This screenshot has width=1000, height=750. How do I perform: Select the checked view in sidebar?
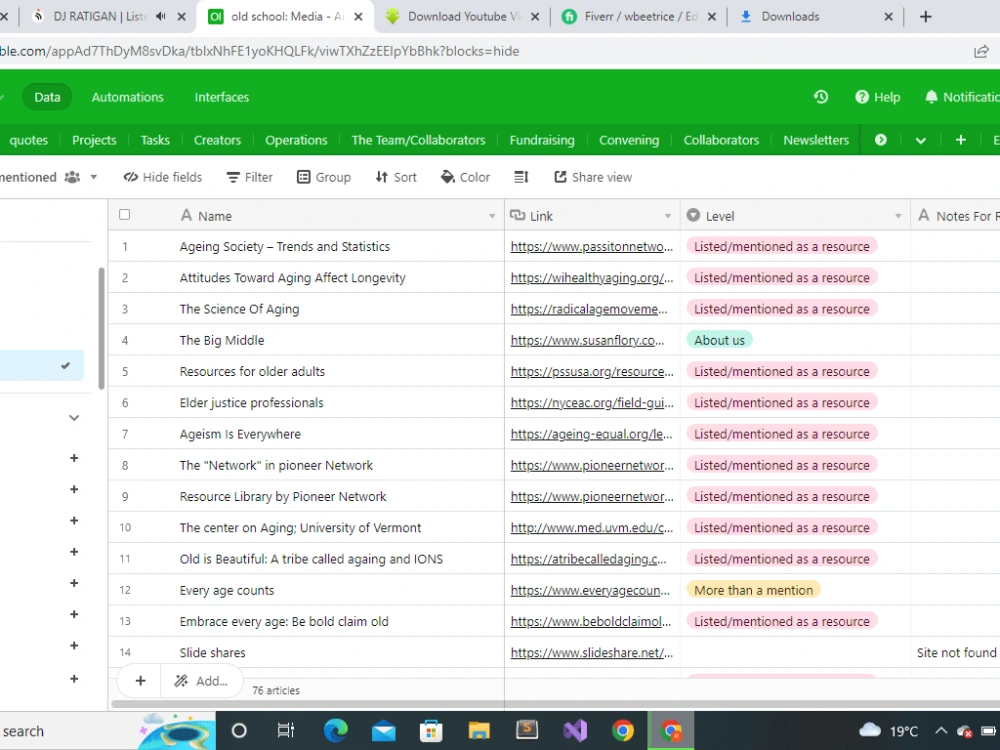click(41, 365)
